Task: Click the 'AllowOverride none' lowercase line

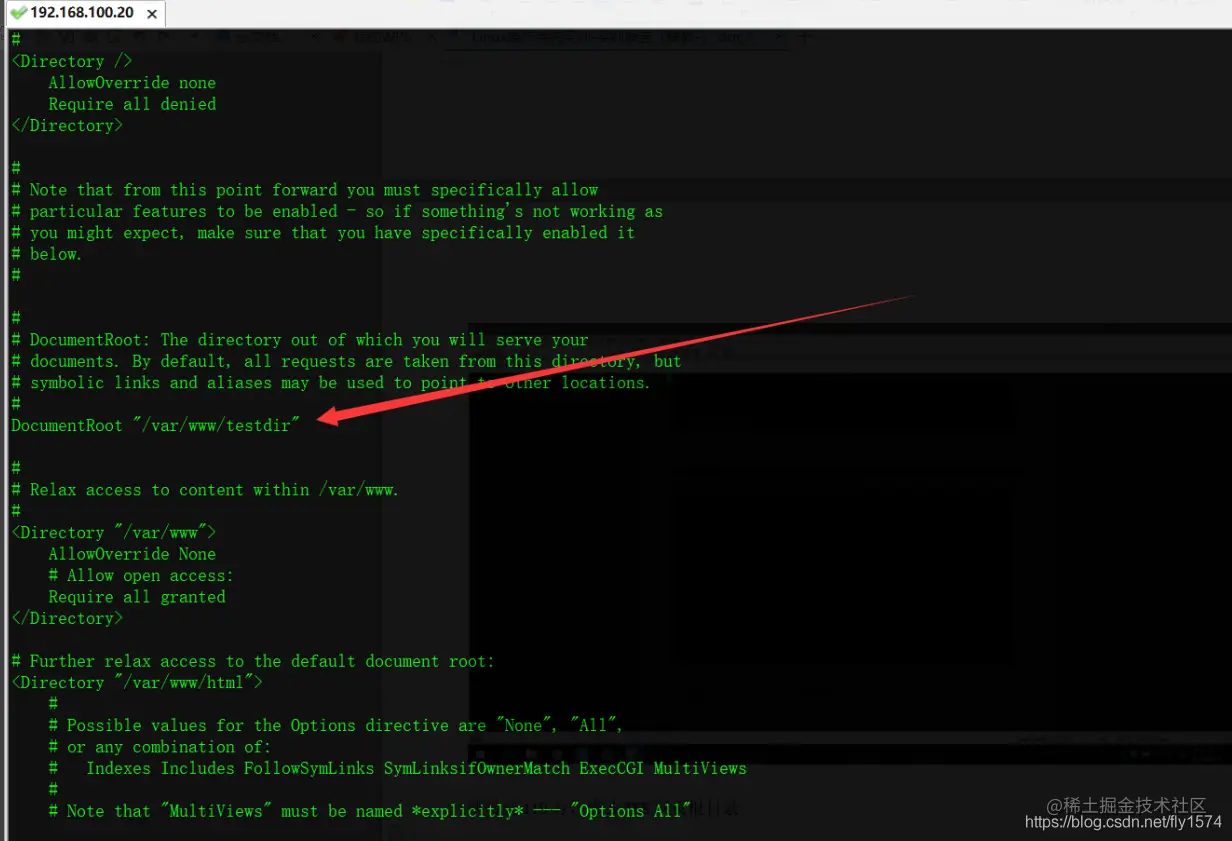Action: (x=132, y=83)
